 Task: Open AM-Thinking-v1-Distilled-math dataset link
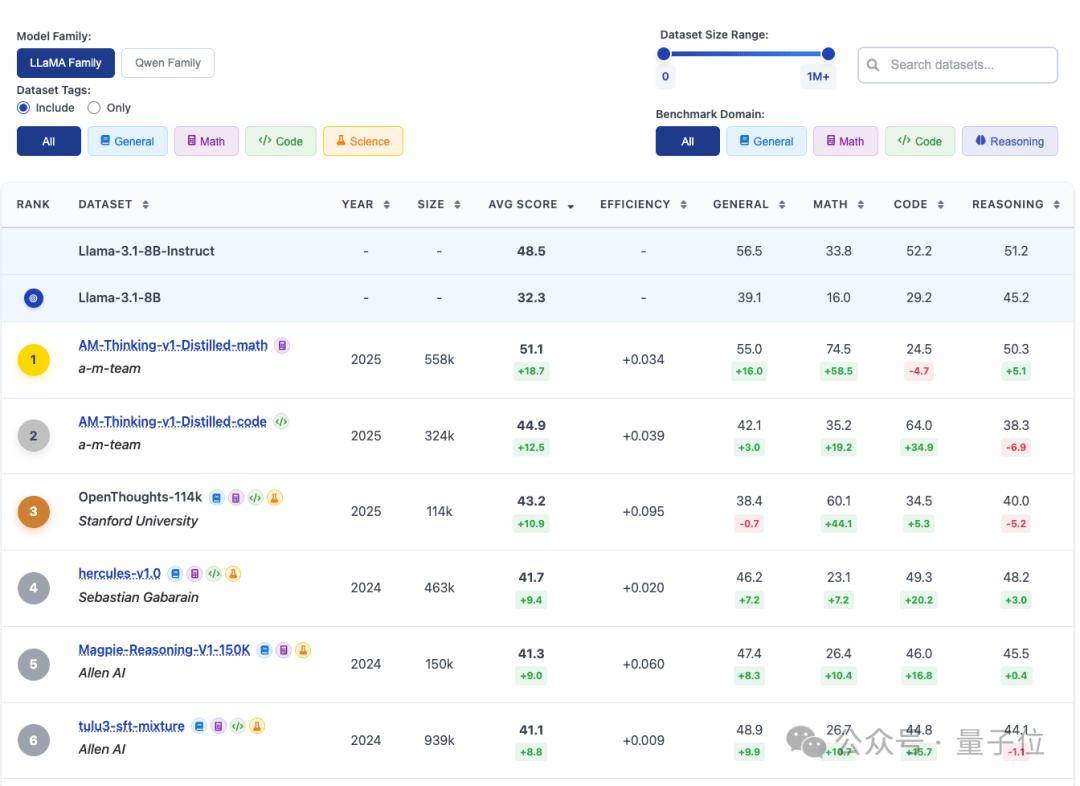tap(173, 345)
